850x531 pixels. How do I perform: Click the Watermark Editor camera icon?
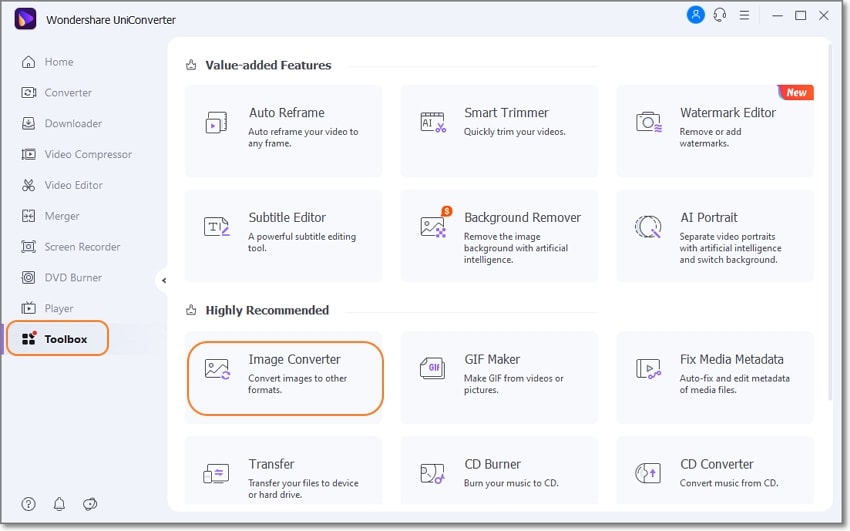pyautogui.click(x=648, y=122)
